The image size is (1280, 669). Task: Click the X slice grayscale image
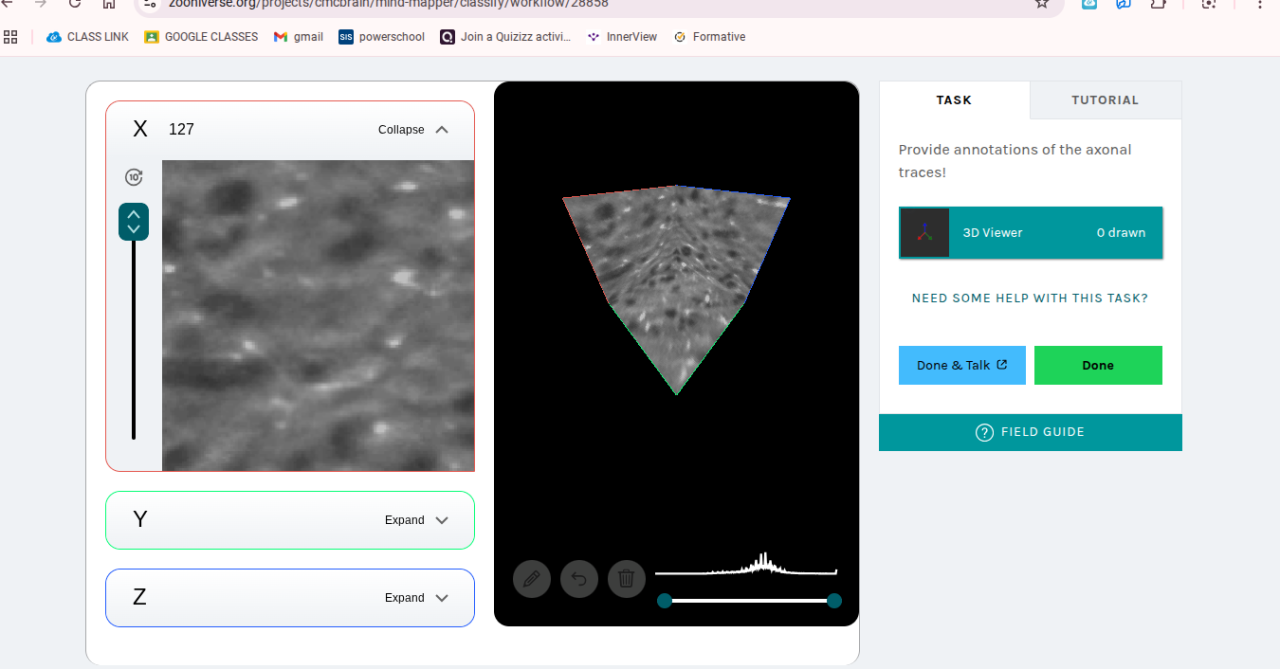[318, 315]
